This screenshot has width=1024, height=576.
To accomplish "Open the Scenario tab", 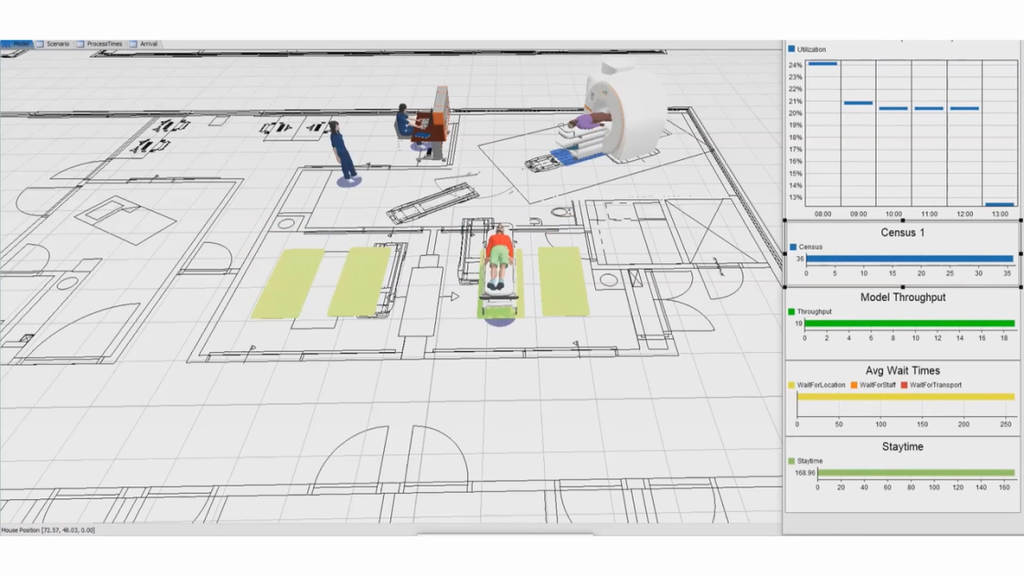I will pyautogui.click(x=57, y=44).
